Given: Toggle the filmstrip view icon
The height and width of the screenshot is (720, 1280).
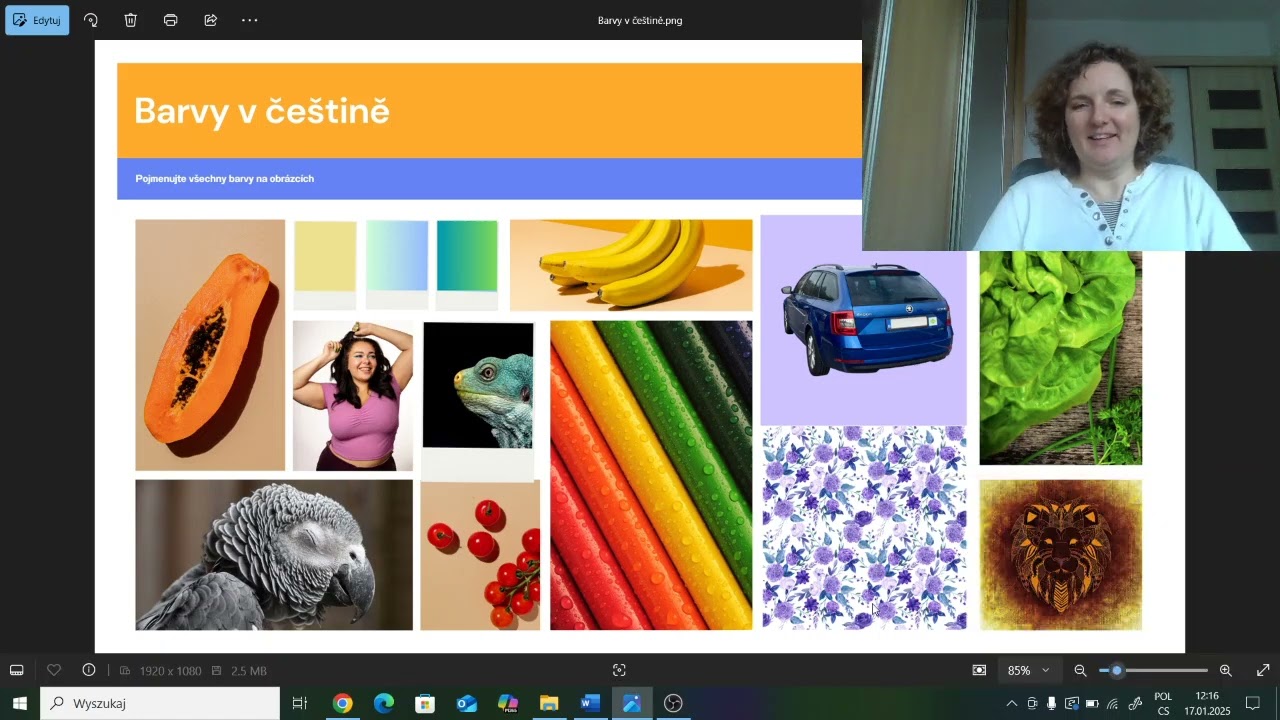Looking at the screenshot, I should click(x=17, y=670).
